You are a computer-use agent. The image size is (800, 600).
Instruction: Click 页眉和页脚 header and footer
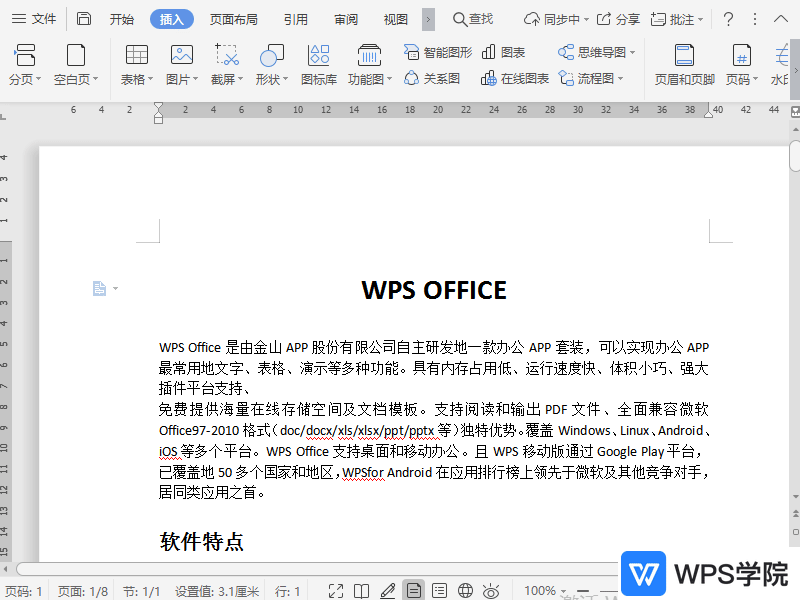tap(684, 64)
